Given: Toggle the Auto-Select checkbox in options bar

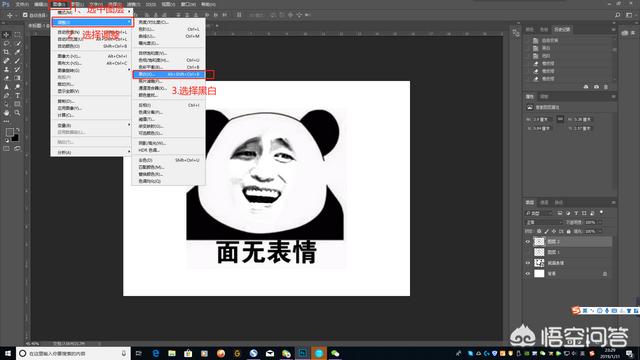Looking at the screenshot, I should pyautogui.click(x=25, y=15).
